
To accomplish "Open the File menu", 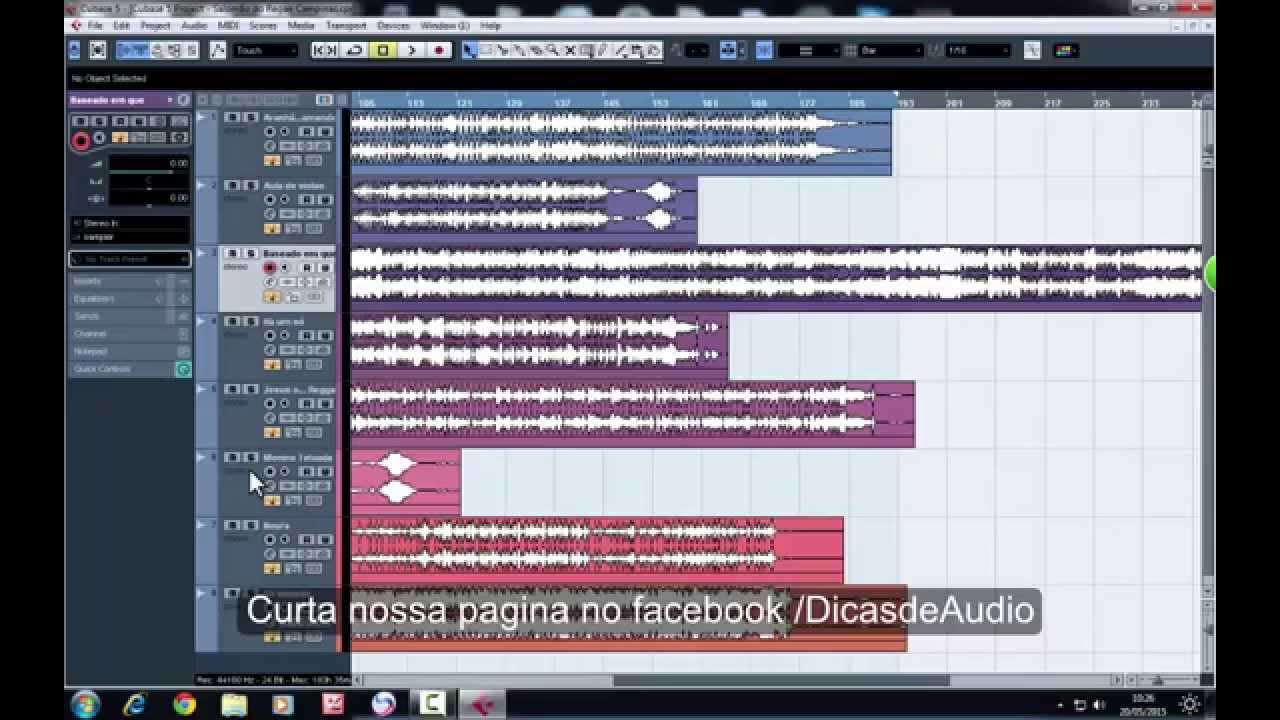I will [95, 25].
